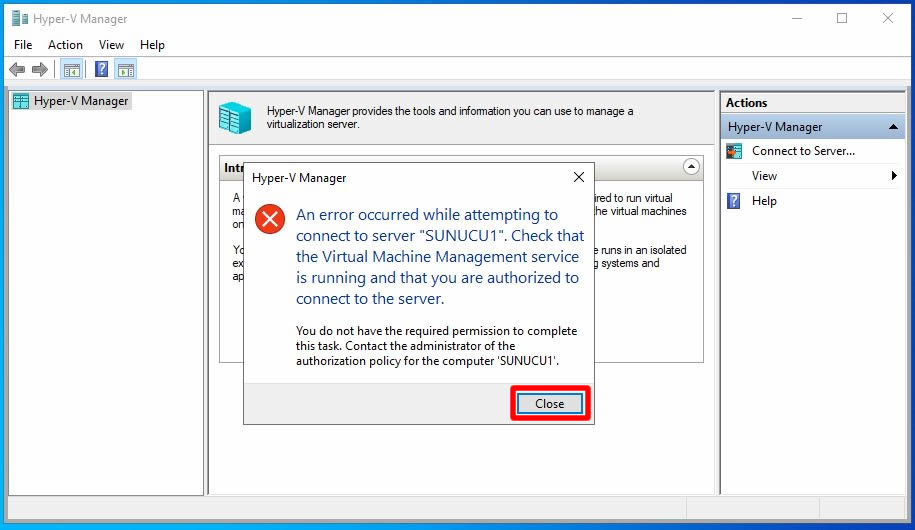Click the Hyper-V Manager title bar icon
Viewport: 915px width, 530px height.
[20, 19]
